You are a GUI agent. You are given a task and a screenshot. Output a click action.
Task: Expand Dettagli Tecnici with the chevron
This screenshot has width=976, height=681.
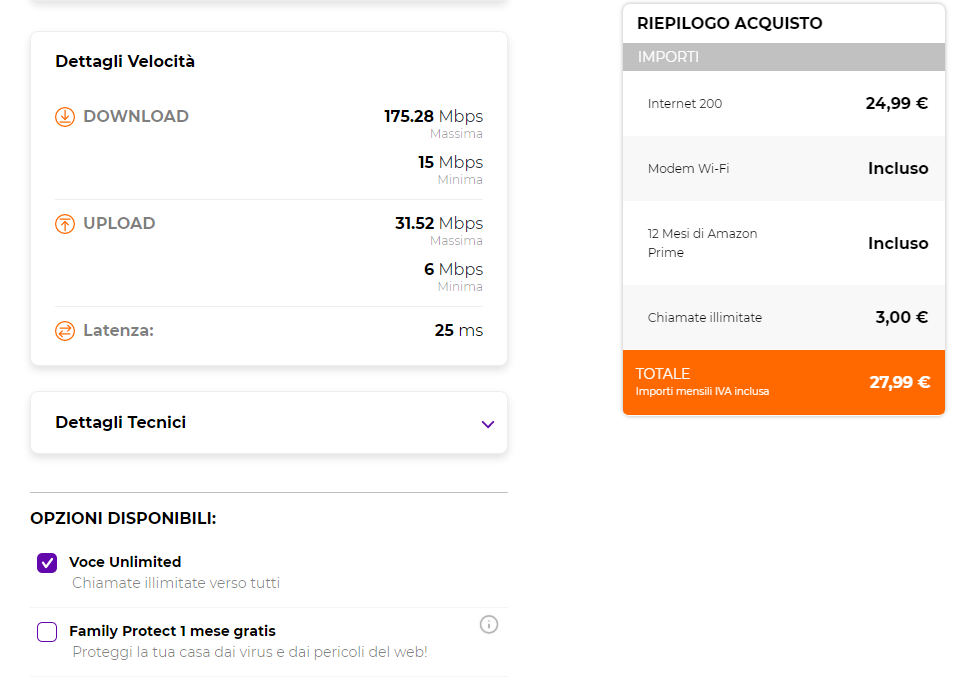(x=488, y=425)
